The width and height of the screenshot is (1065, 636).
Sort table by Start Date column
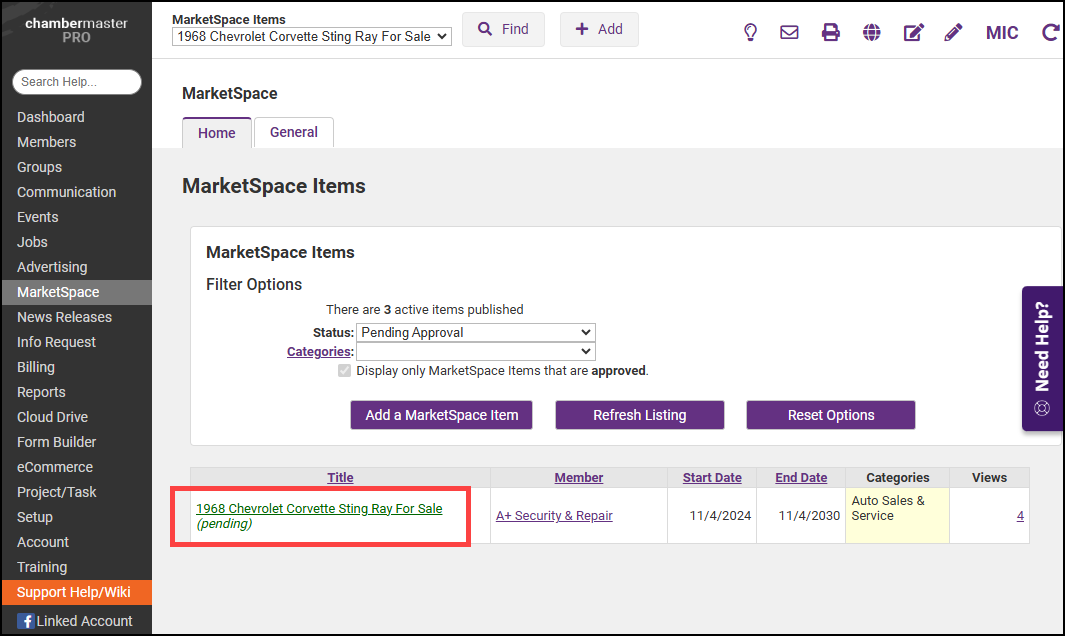click(712, 478)
